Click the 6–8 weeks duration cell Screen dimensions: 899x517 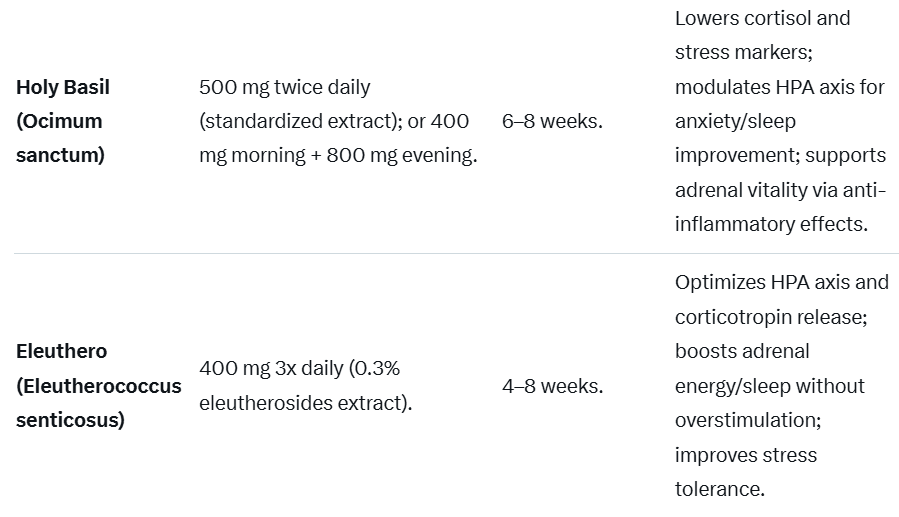tap(552, 121)
